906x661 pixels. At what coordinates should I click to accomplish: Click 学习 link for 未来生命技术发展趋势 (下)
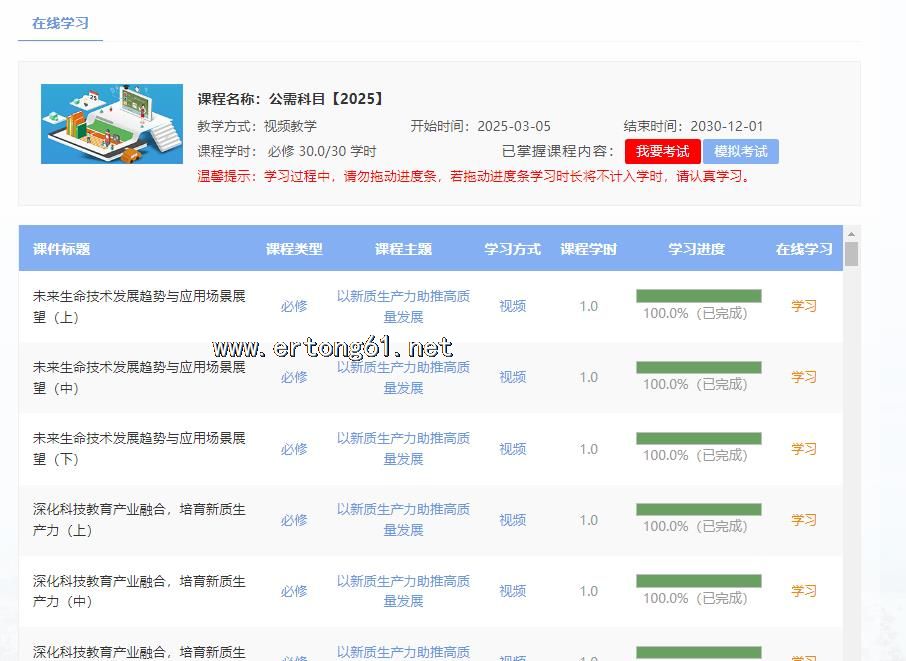click(804, 449)
